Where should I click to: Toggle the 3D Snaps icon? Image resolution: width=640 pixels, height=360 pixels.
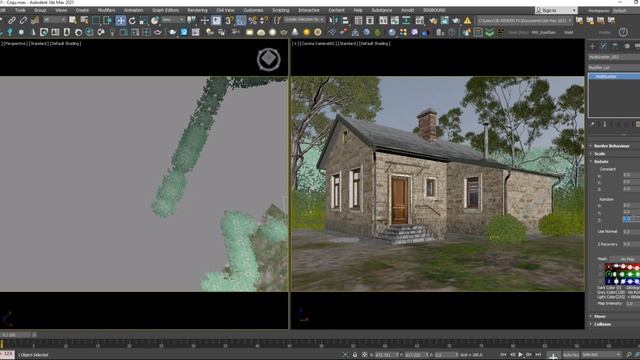(230, 20)
